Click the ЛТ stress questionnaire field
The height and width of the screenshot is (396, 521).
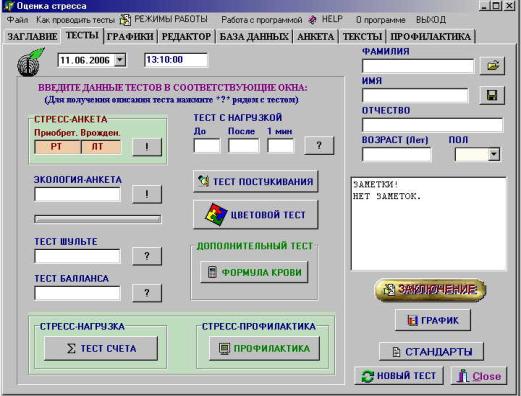[101, 147]
